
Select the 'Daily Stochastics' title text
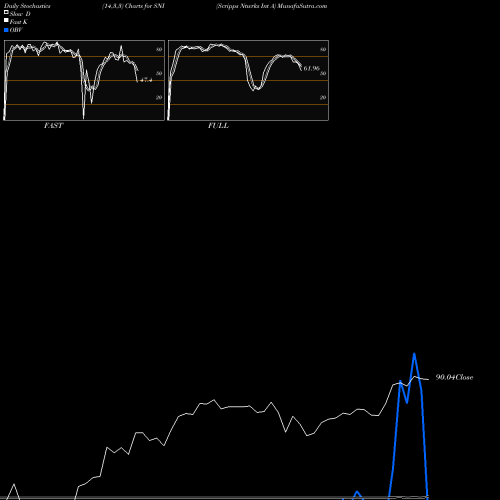point(27,6)
